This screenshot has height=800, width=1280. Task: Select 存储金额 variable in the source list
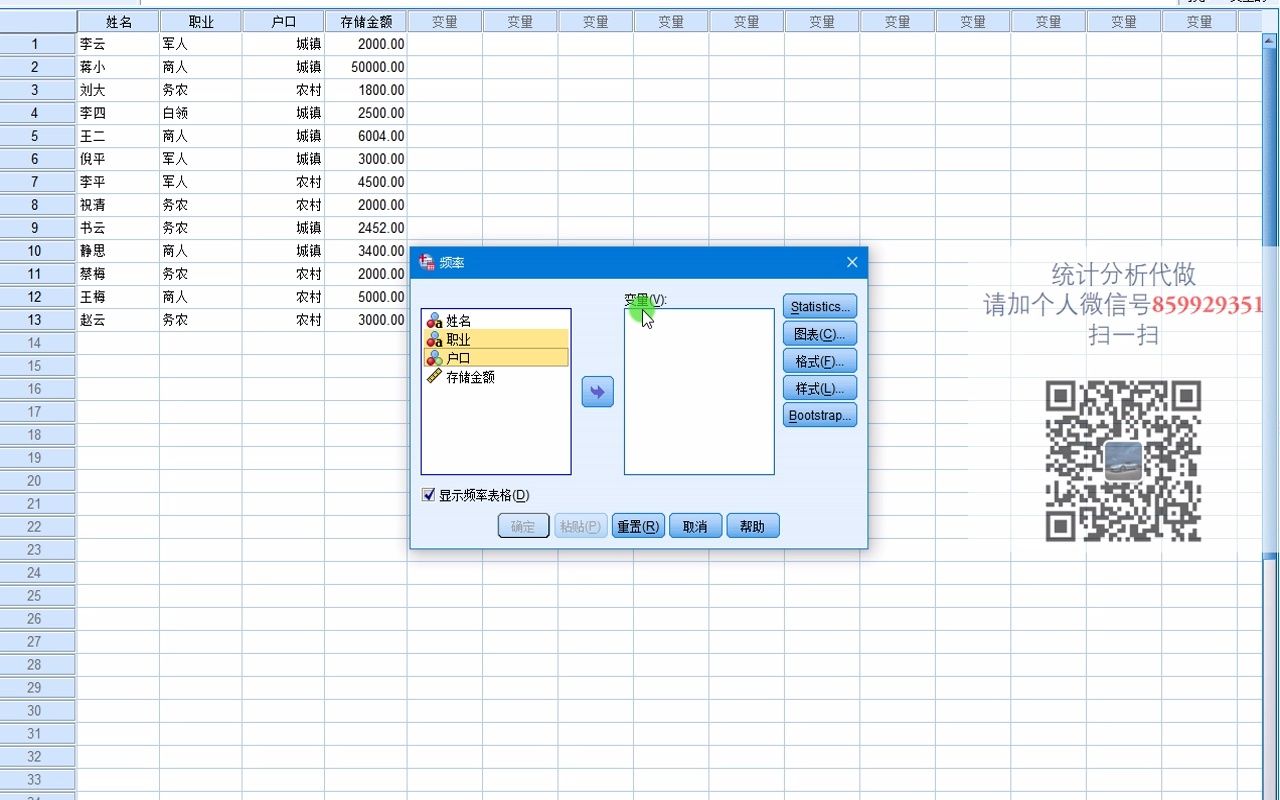[497, 377]
